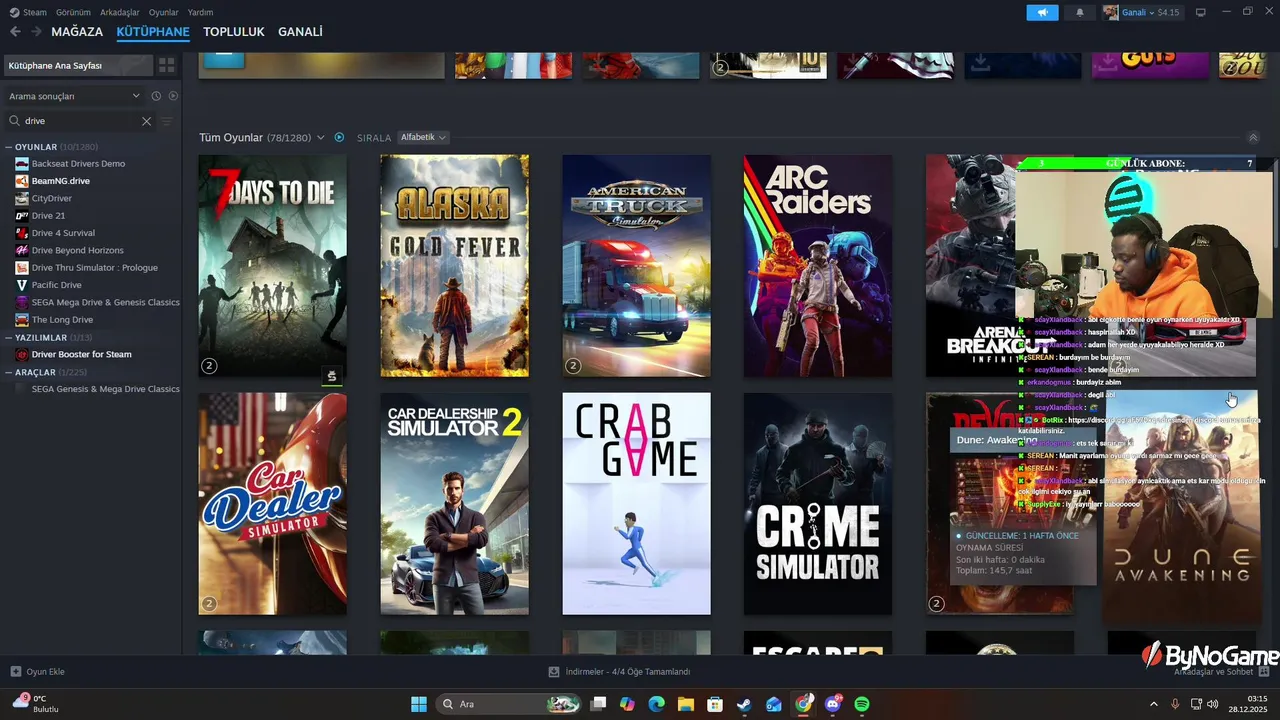Select Drive 4 Survival entry

[63, 233]
